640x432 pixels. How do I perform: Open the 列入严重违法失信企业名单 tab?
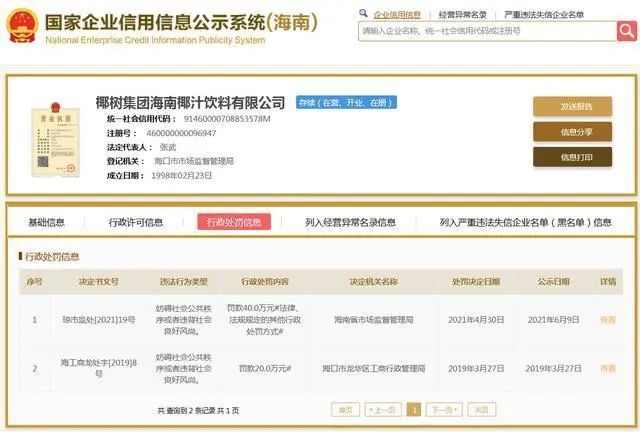tap(526, 222)
